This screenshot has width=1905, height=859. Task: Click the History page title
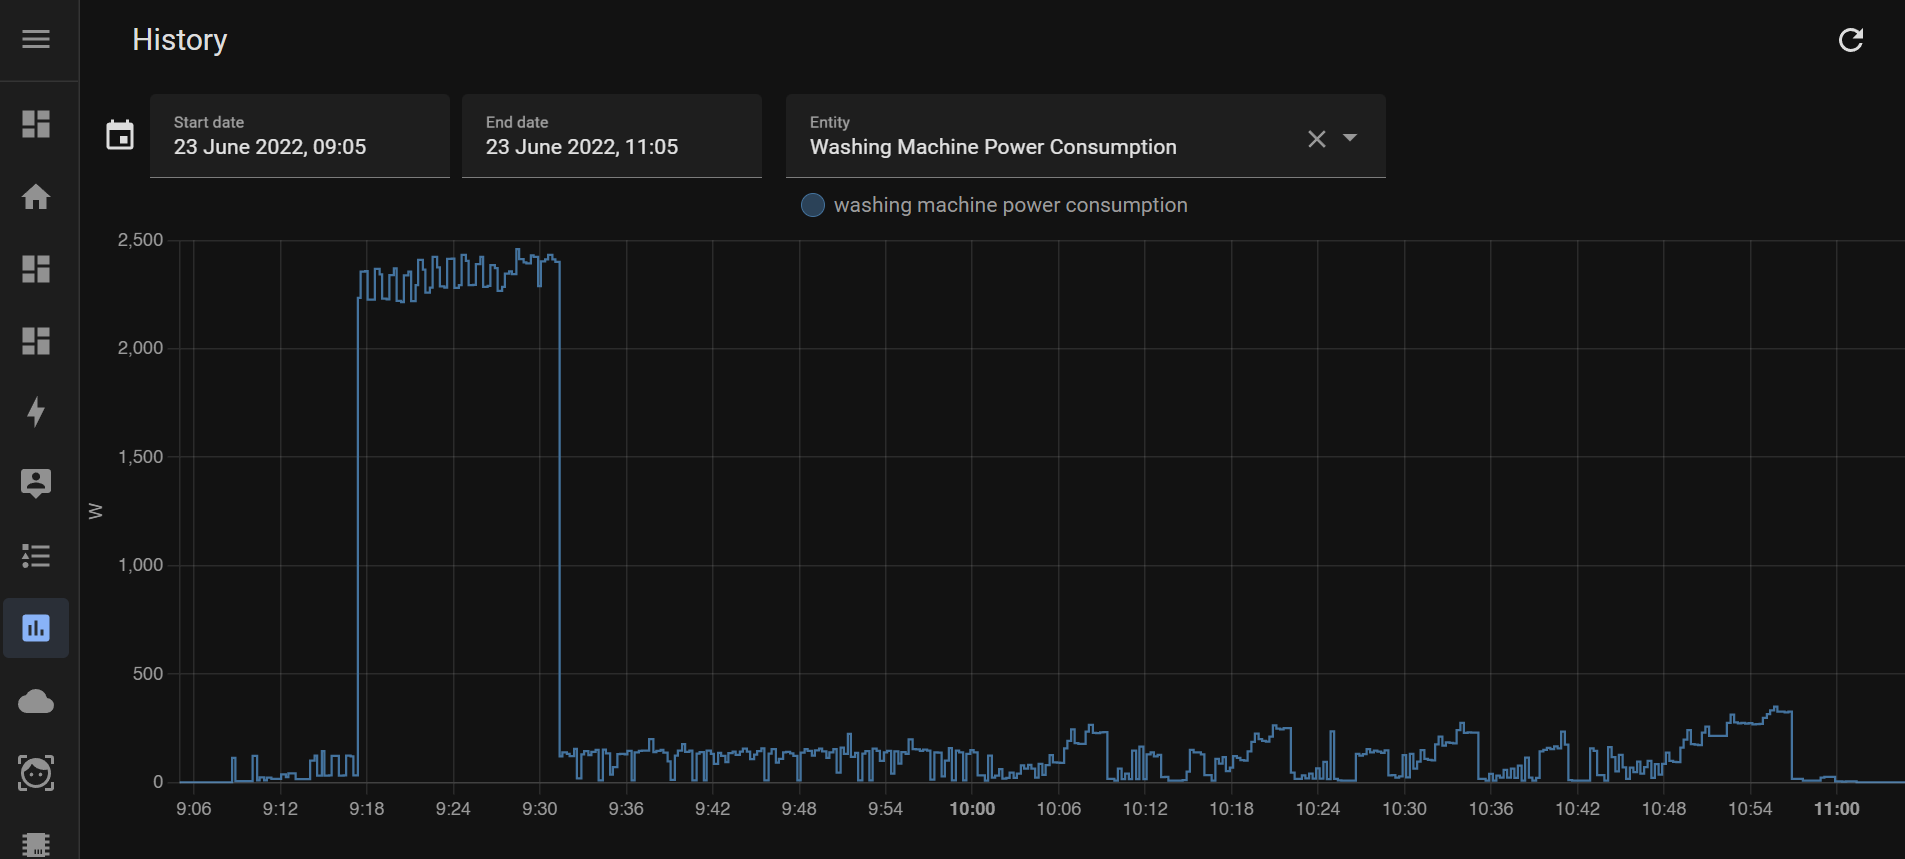point(180,40)
